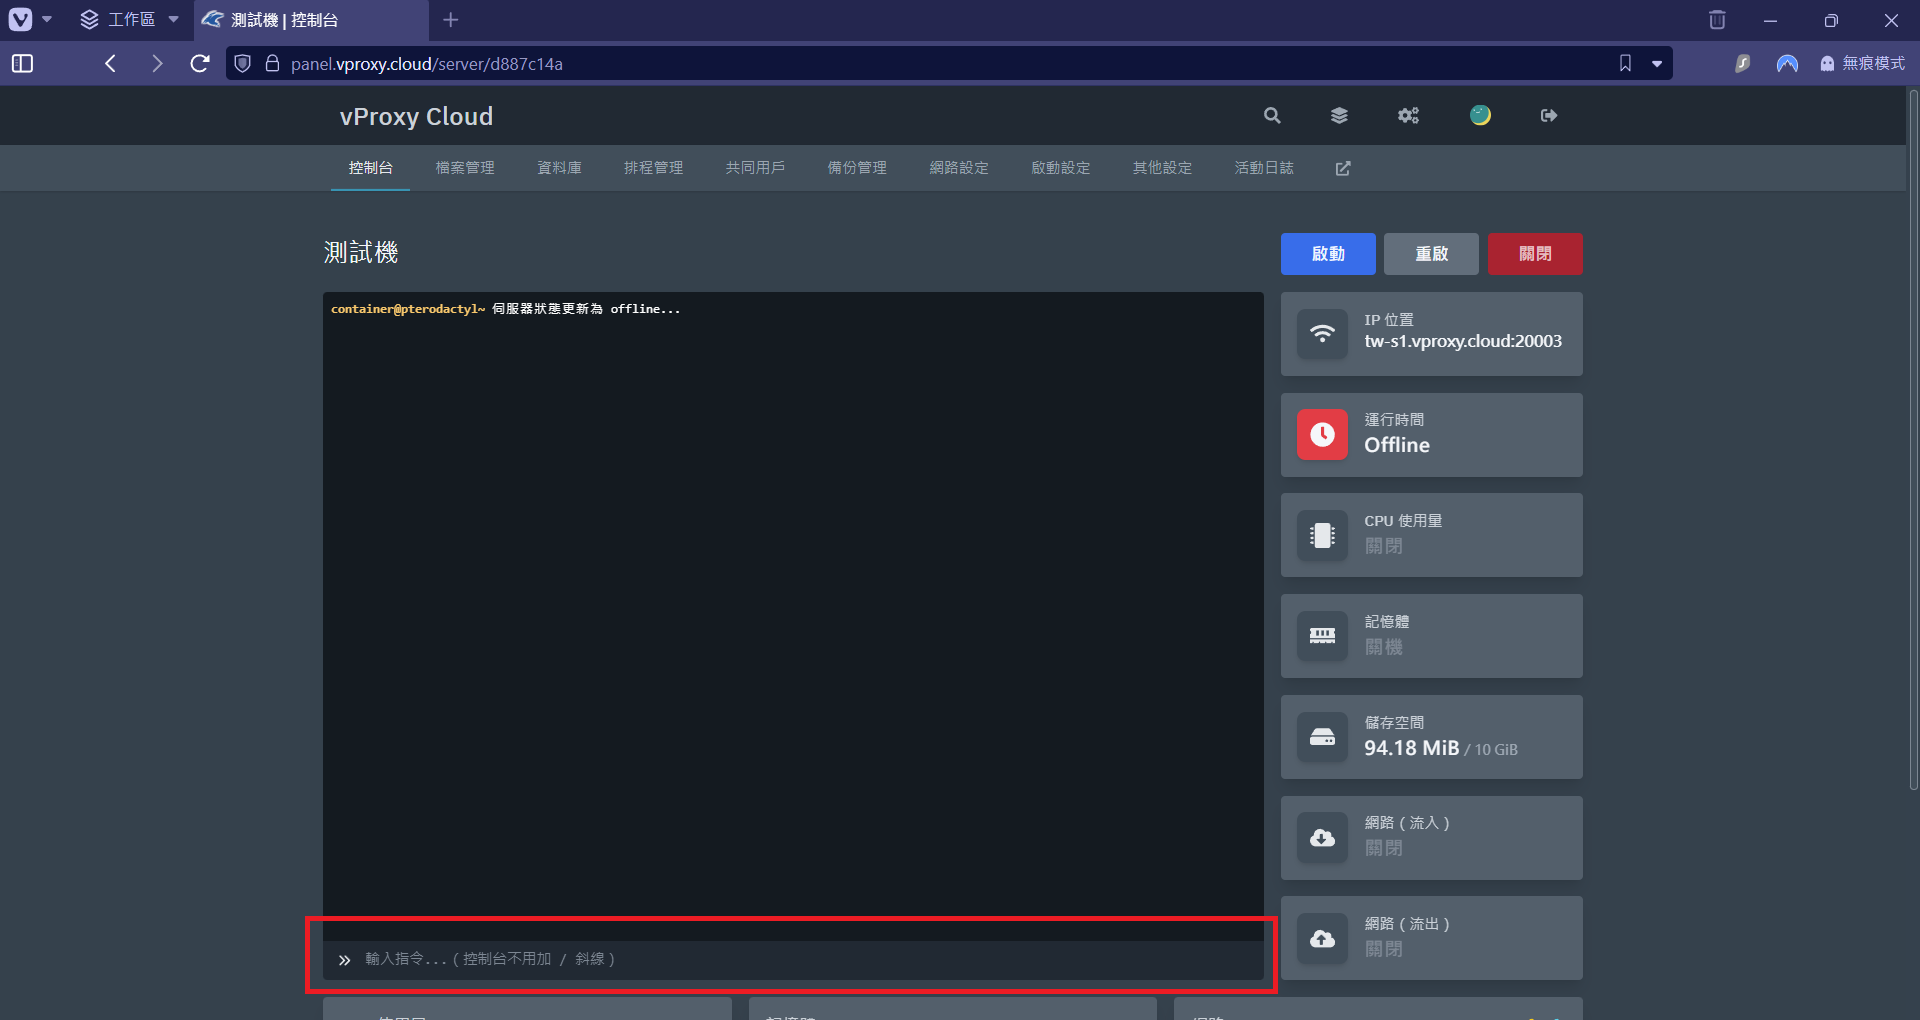Open the 備份管理 tab

857,168
